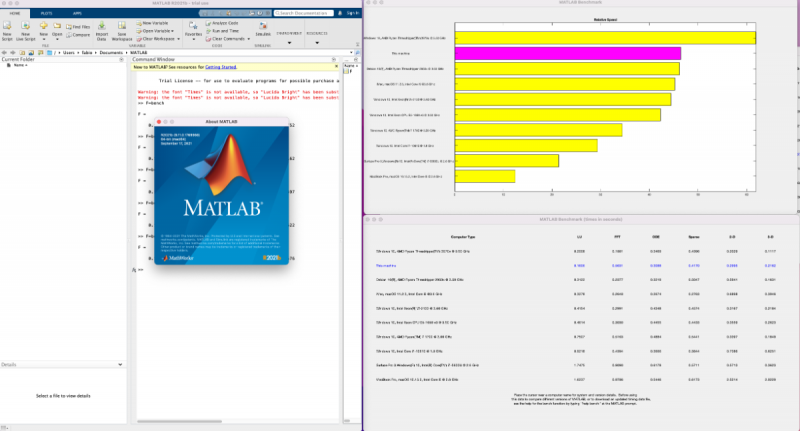Launch Simulink from the toolstrip
This screenshot has width=800, height=431.
pos(263,29)
